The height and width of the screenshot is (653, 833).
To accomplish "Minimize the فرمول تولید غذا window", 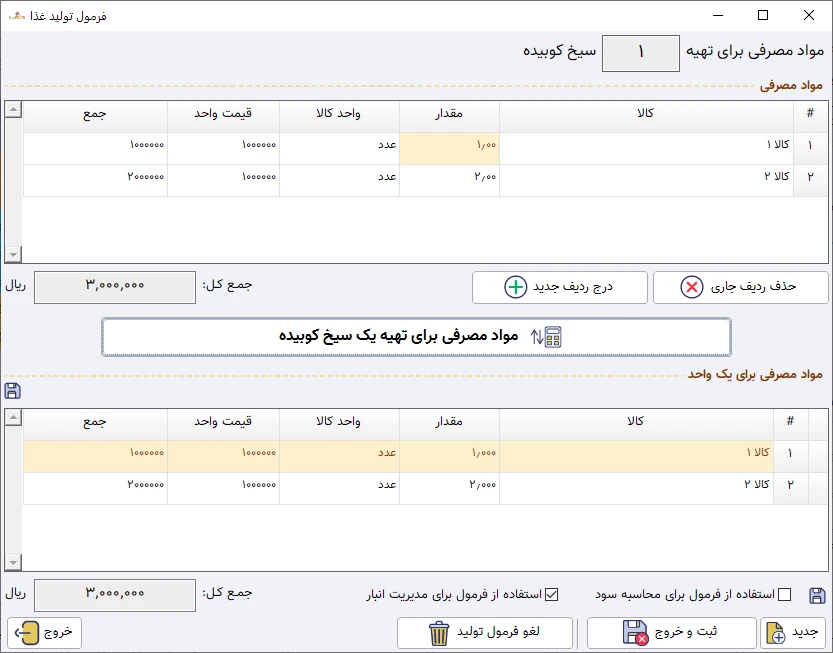I will point(718,15).
